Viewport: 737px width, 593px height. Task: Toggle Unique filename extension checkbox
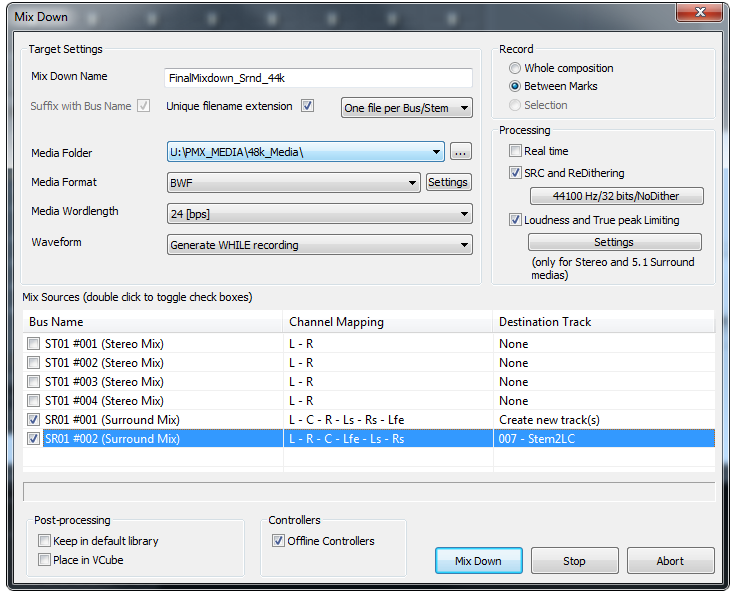[x=307, y=106]
